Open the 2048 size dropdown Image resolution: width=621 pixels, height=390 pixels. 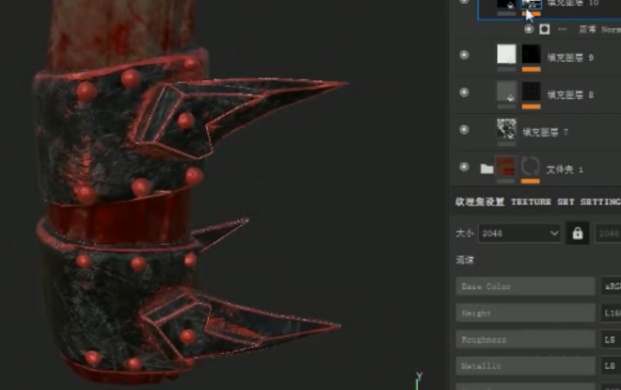point(519,233)
